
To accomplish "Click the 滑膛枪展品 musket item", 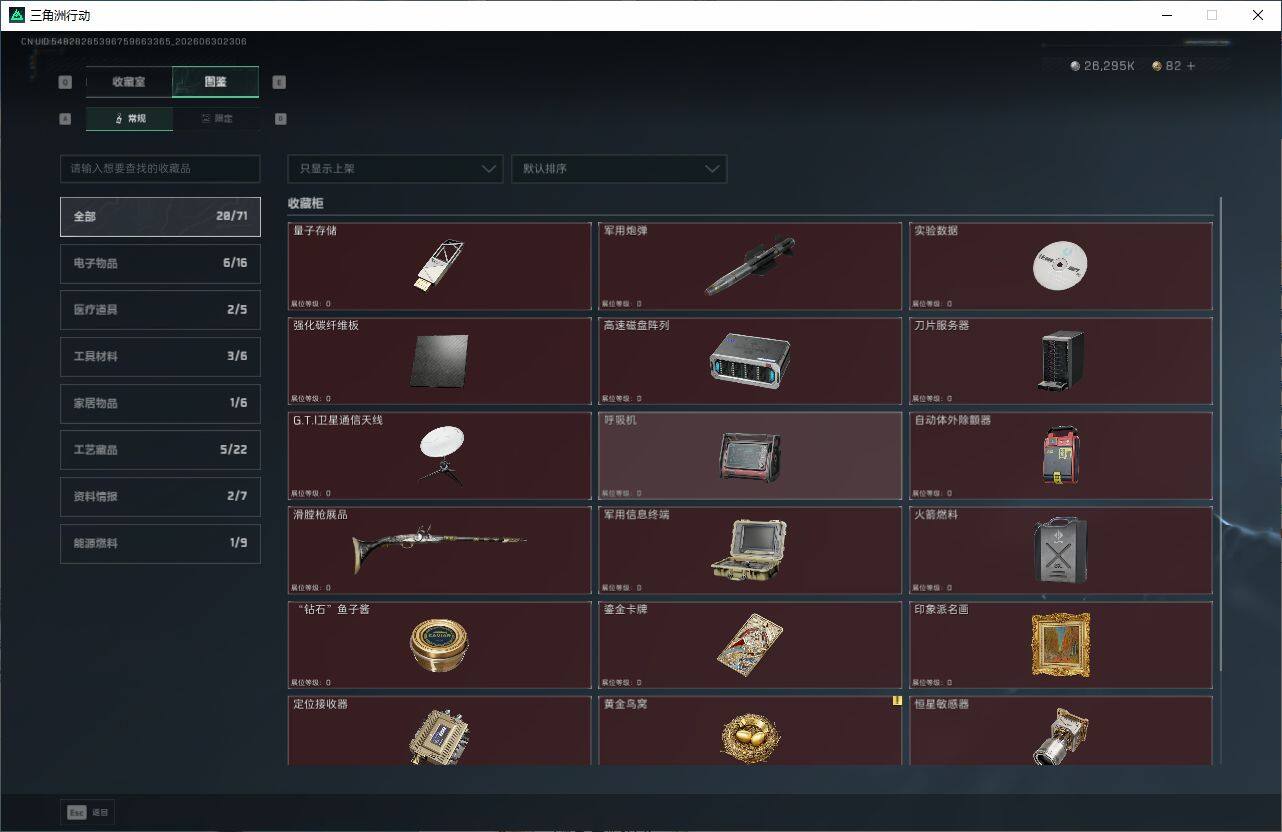I will (439, 550).
